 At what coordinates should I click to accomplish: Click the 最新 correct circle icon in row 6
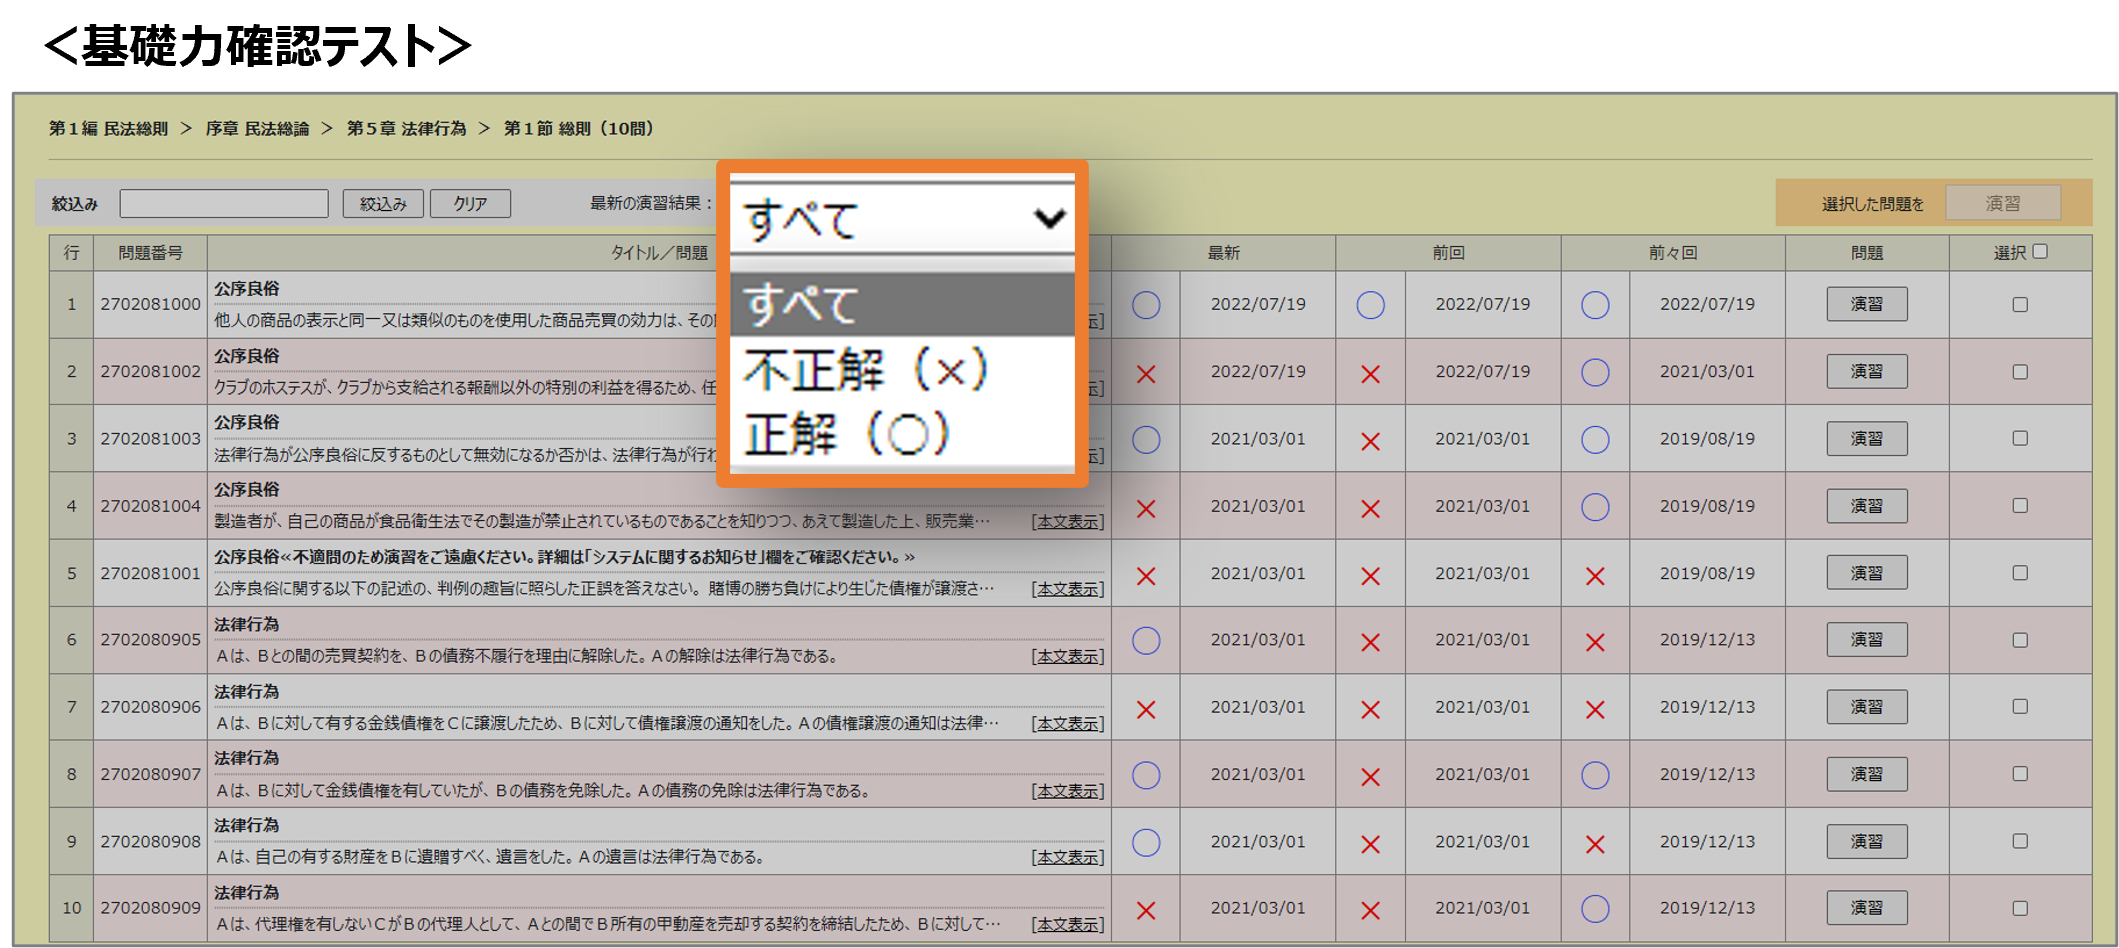1146,640
